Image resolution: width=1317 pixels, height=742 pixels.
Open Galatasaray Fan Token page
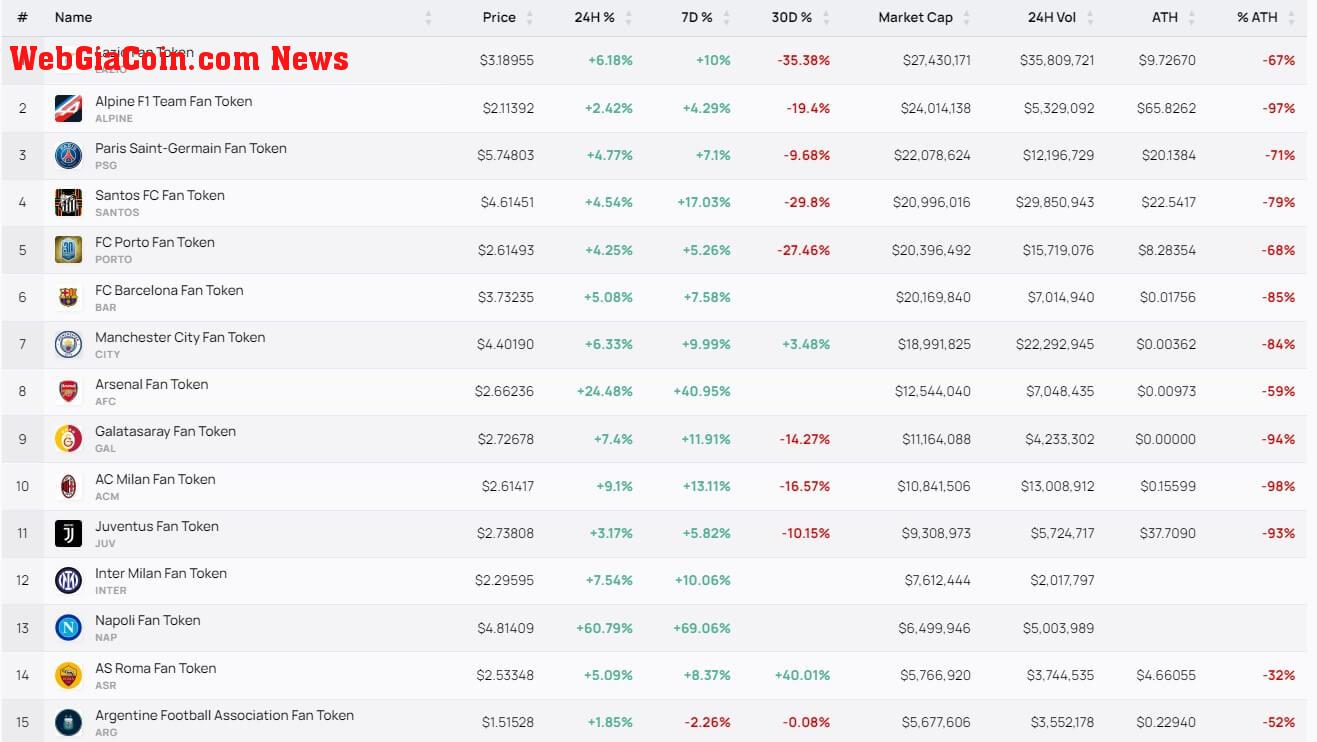[165, 431]
